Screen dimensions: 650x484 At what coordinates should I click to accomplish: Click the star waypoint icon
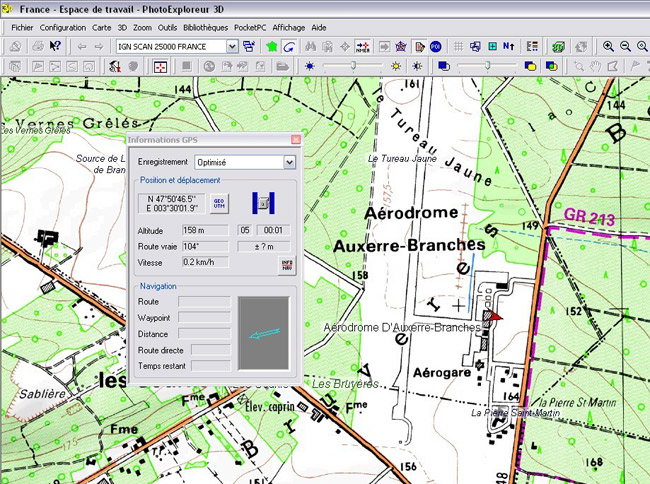pyautogui.click(x=400, y=46)
